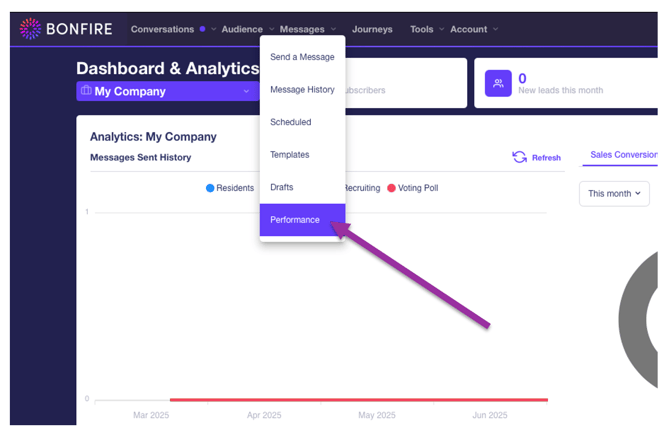
Task: Open Message History from the menu
Action: [302, 90]
